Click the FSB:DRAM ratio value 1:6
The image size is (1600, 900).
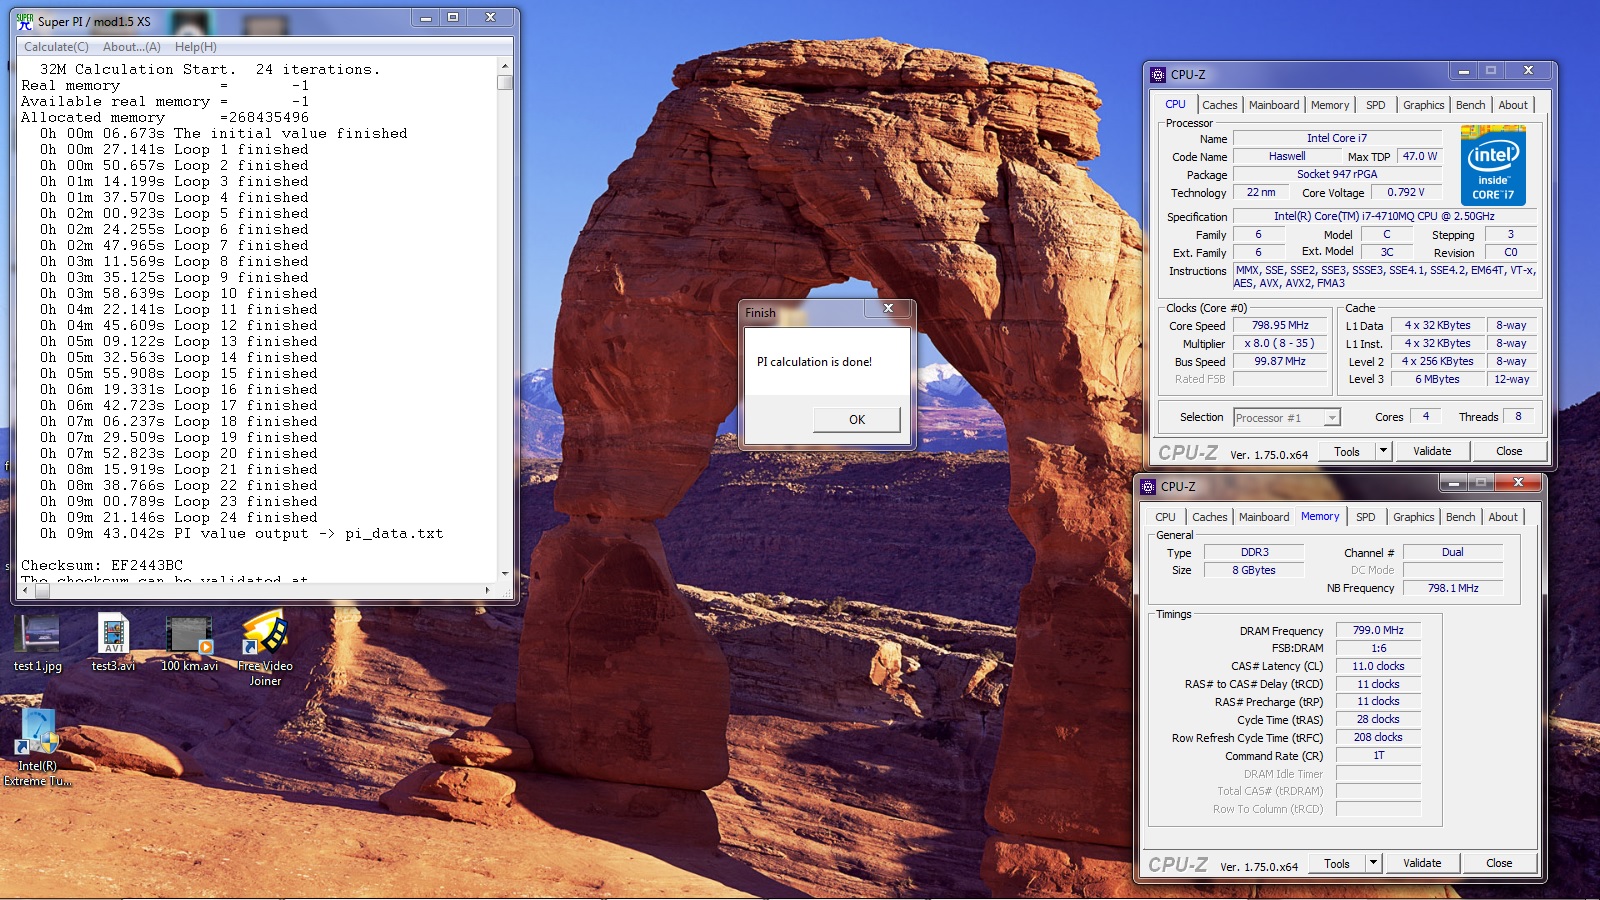pyautogui.click(x=1378, y=648)
